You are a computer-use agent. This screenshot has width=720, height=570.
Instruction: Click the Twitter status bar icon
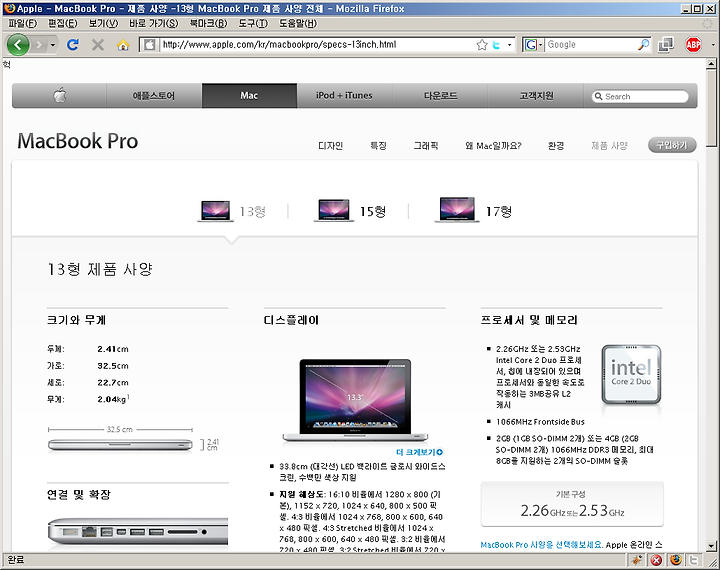pos(694,560)
